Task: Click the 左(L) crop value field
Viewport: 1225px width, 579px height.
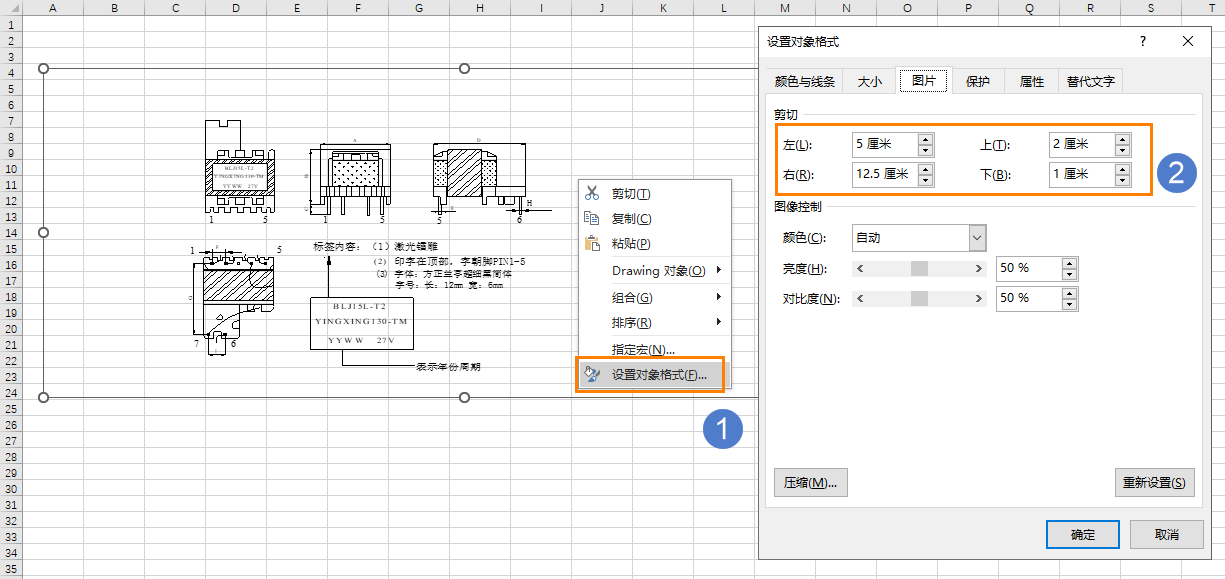Action: [884, 144]
